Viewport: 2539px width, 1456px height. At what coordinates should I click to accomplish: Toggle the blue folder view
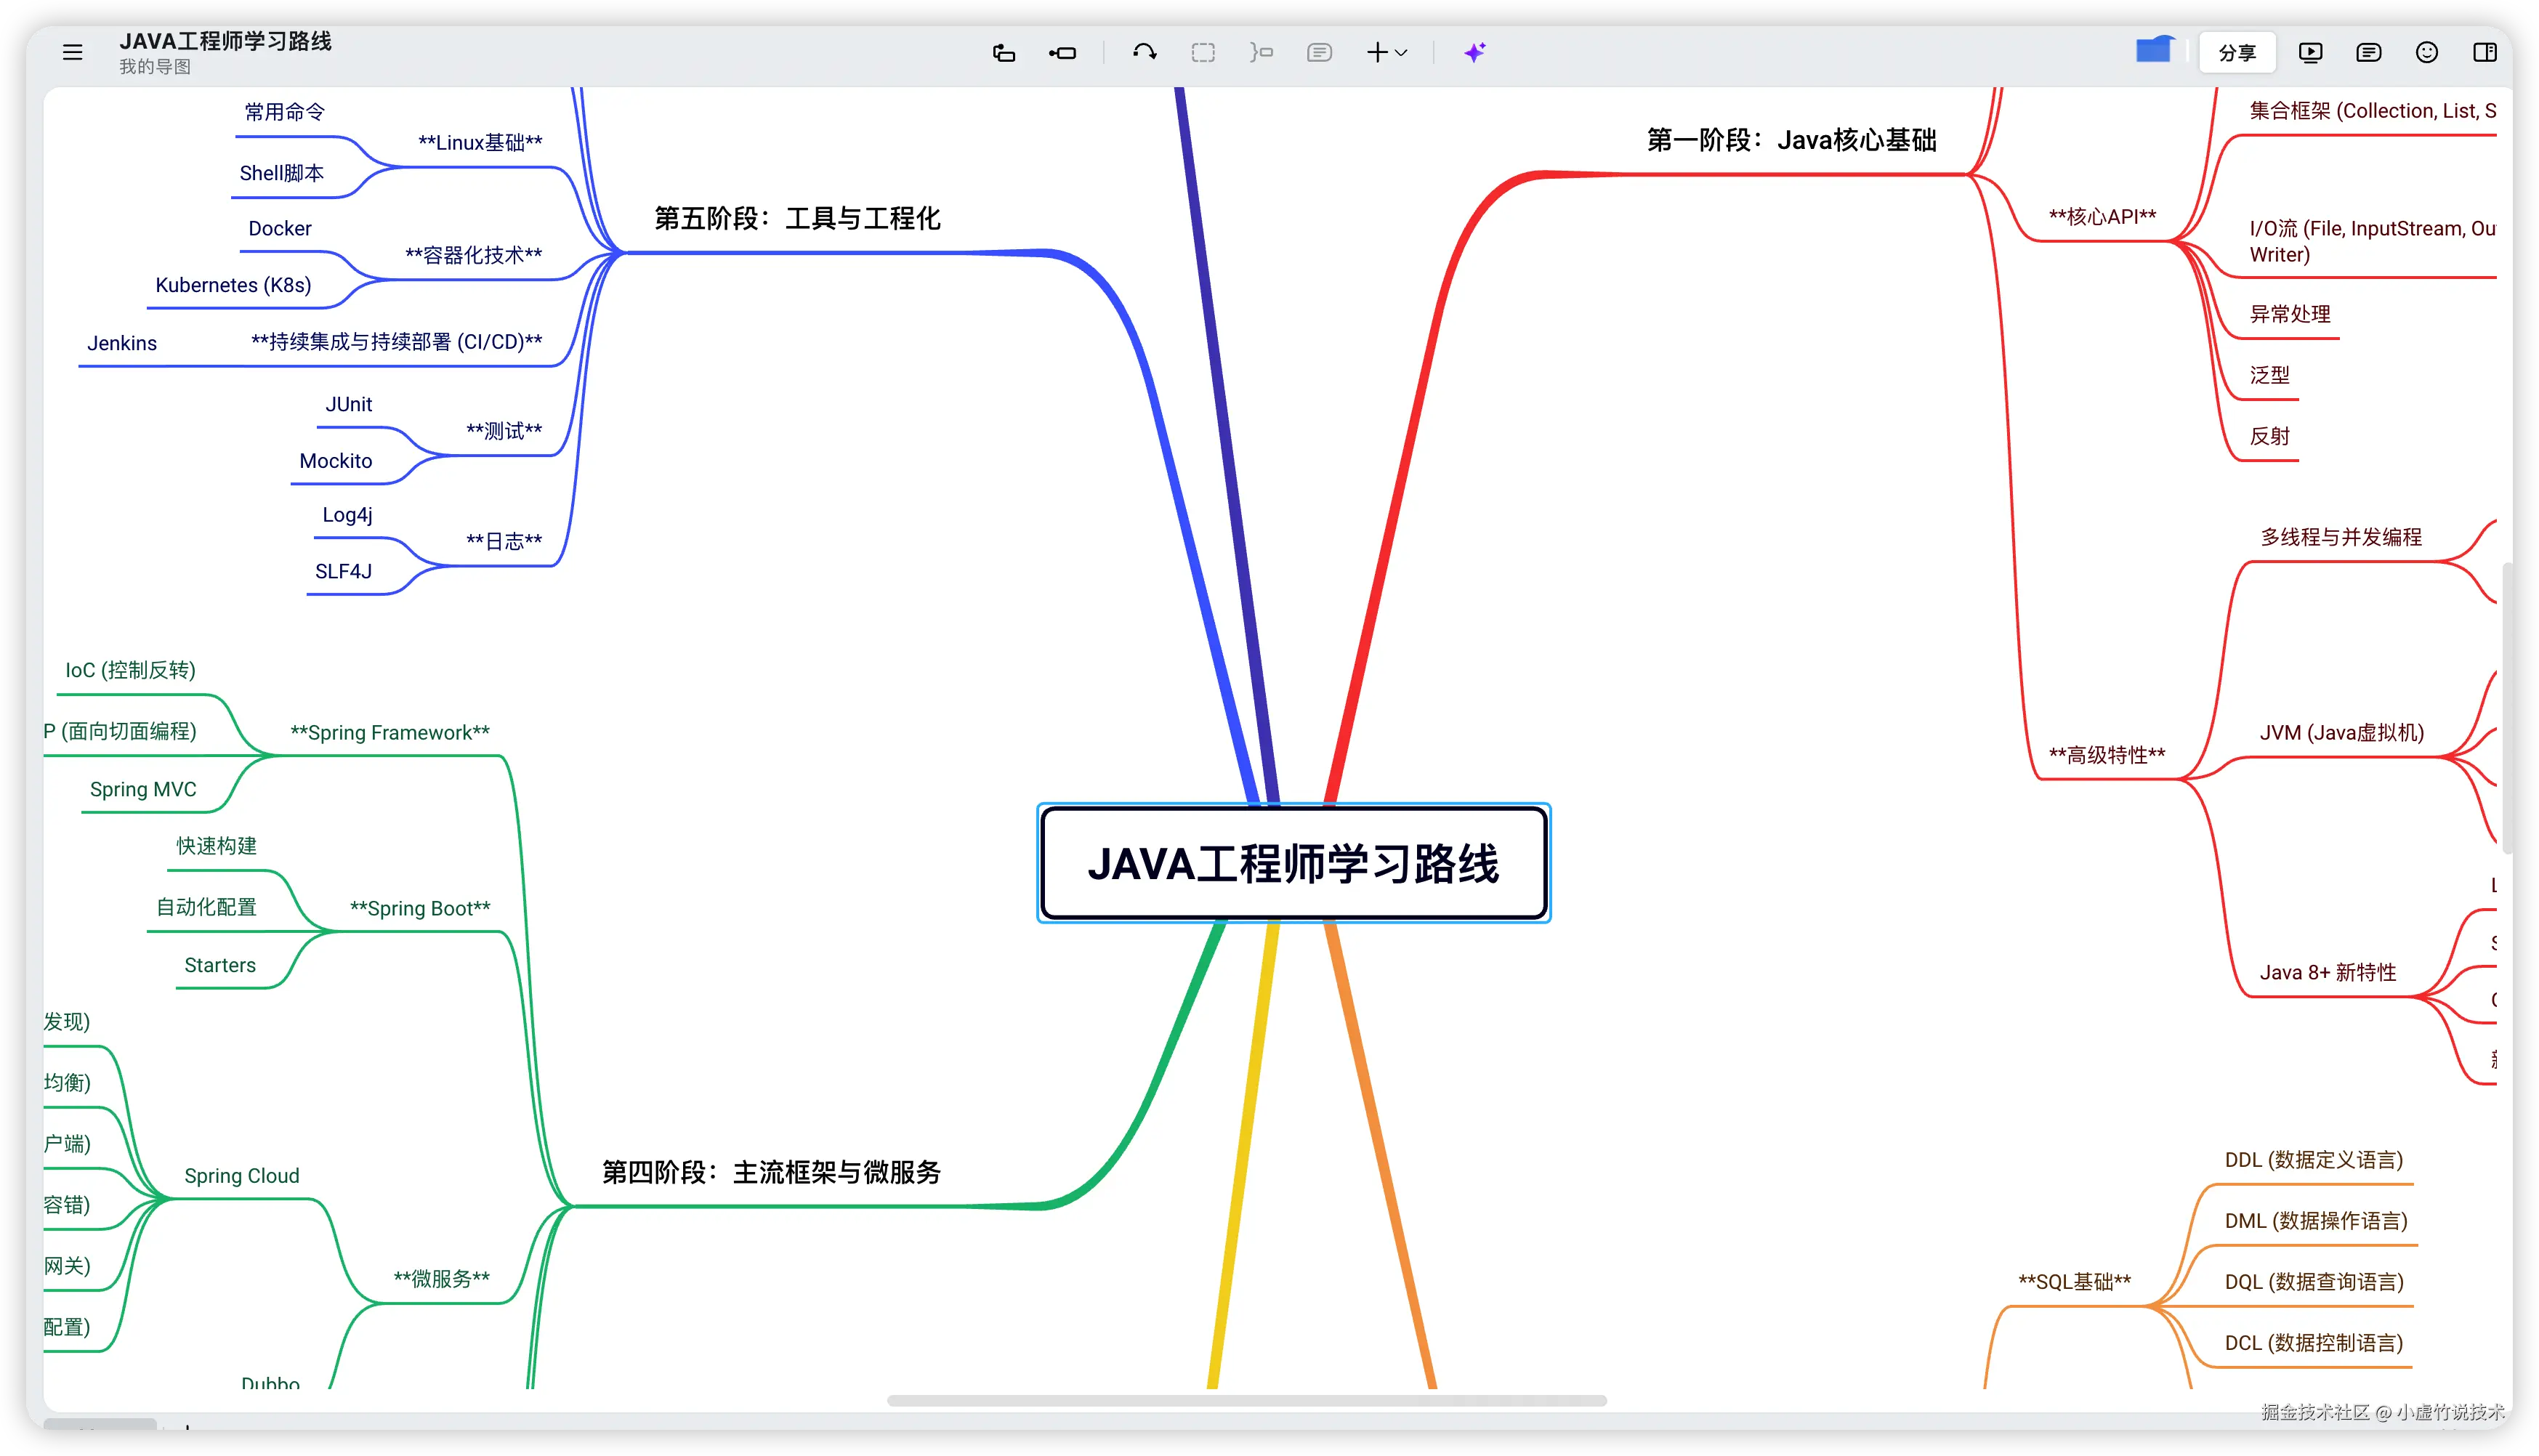pyautogui.click(x=2156, y=50)
